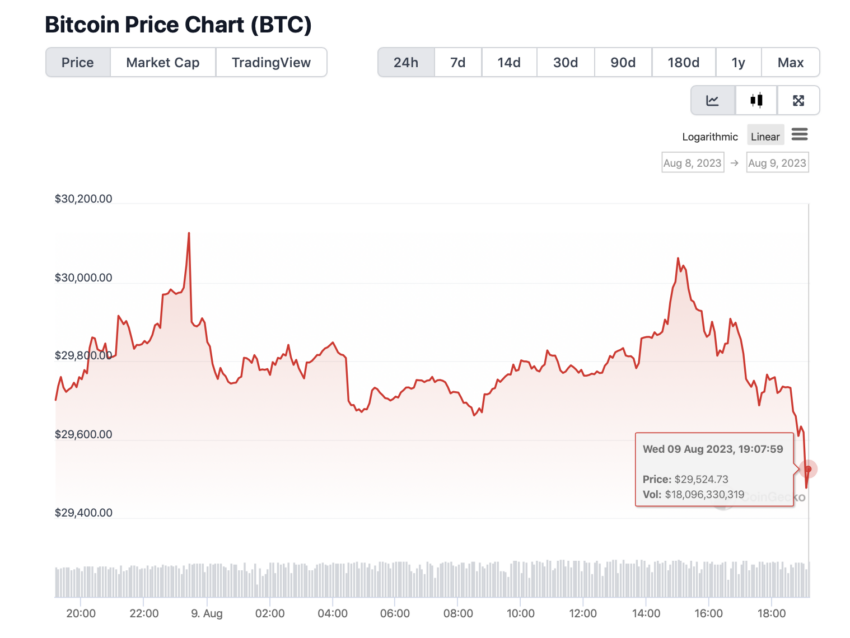Open the TradingView tab

click(271, 62)
